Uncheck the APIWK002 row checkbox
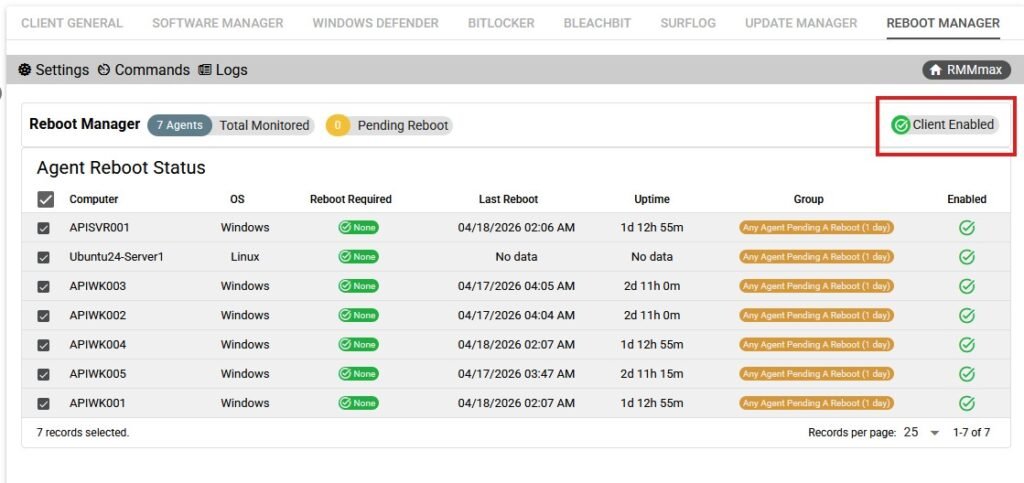This screenshot has height=483, width=1024. (43, 316)
